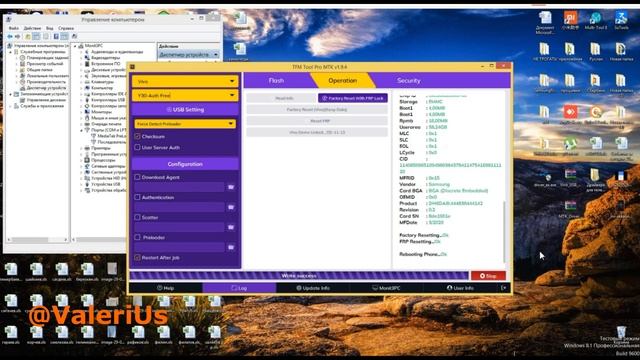
Task: Click Read Info button
Action: tap(282, 98)
